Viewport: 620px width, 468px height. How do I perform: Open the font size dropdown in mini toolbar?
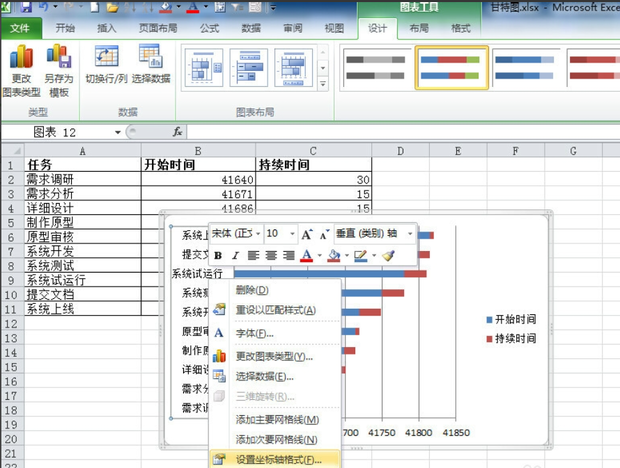(292, 234)
